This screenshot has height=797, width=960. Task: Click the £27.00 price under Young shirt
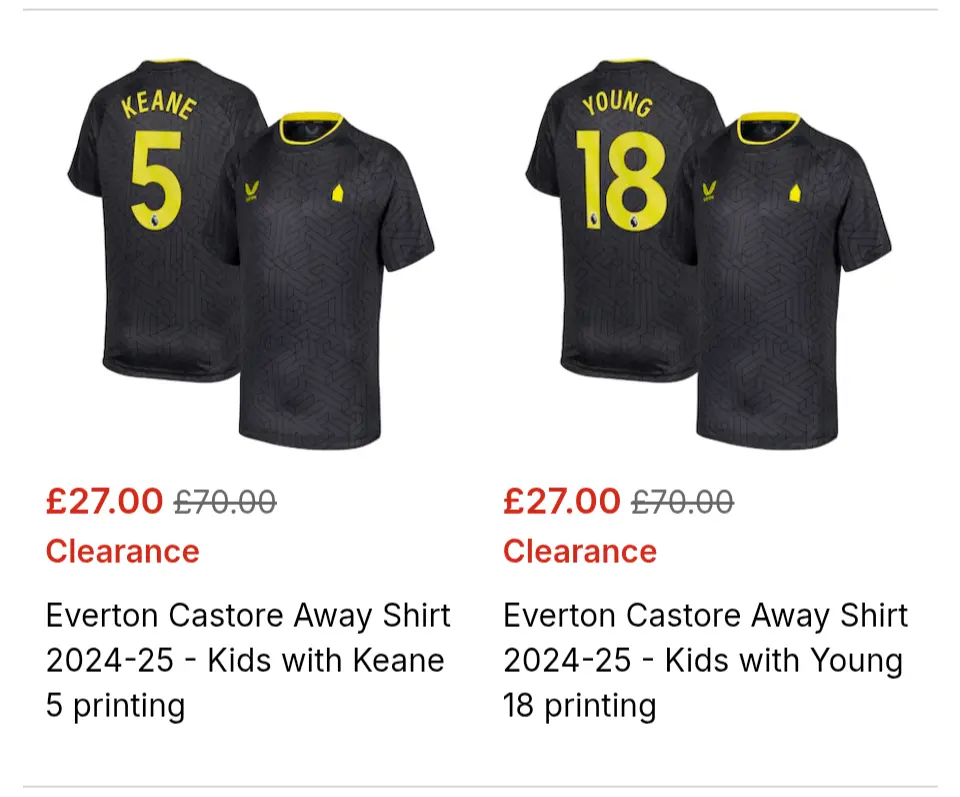coord(561,501)
